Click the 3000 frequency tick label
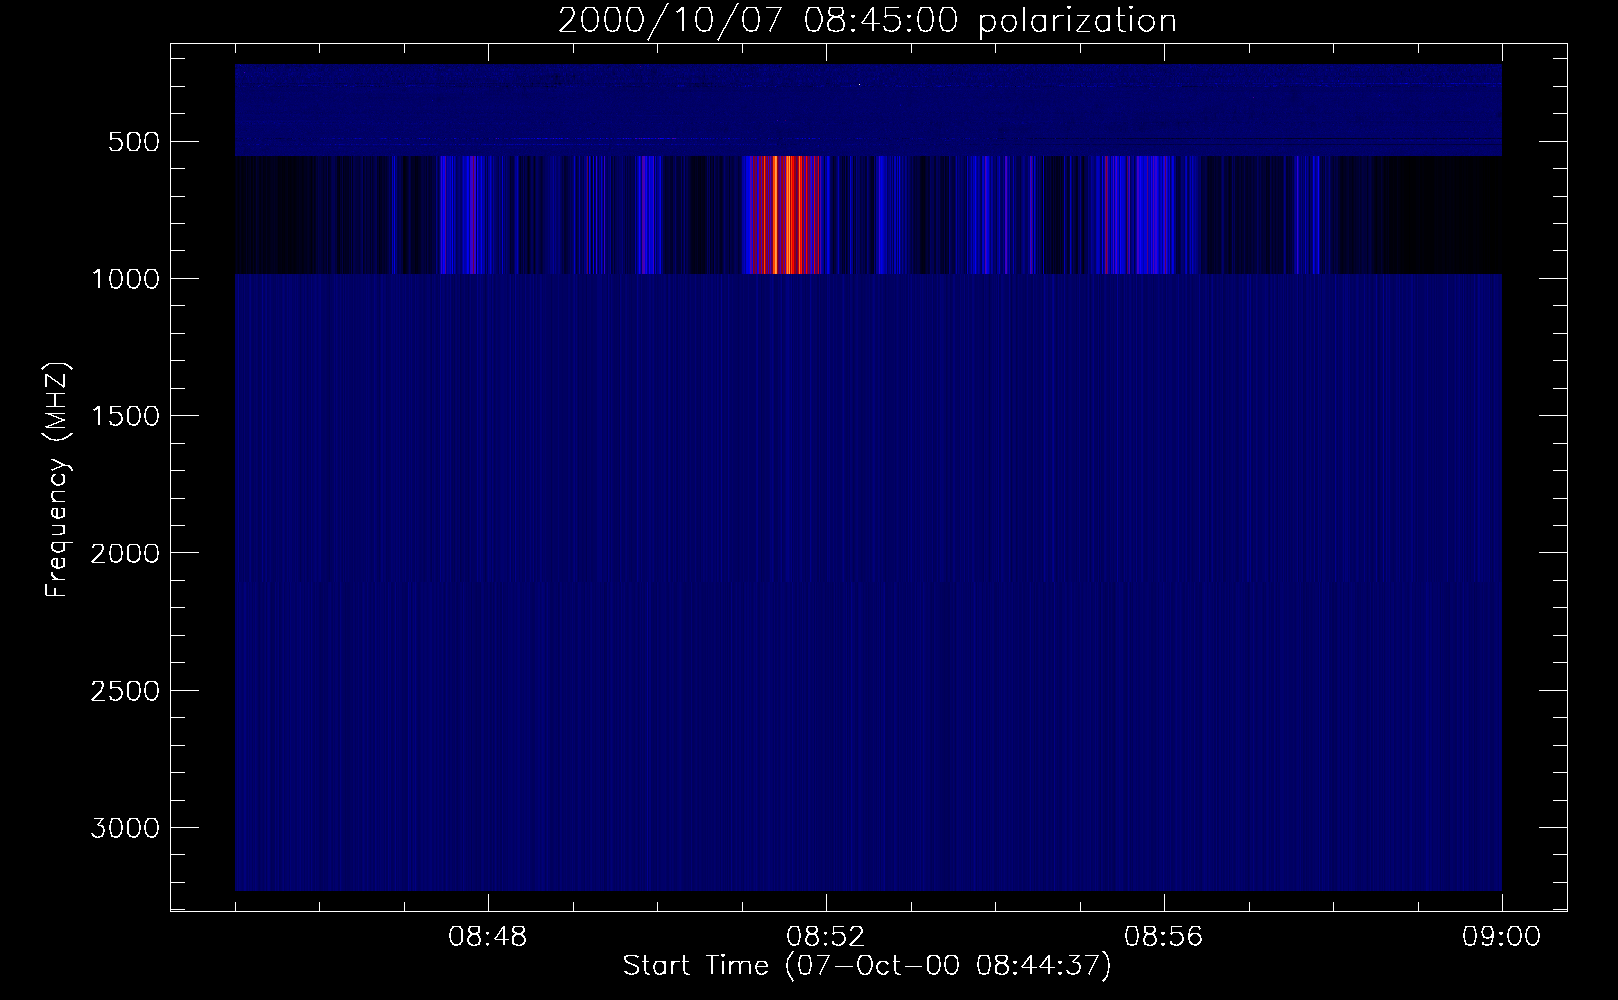The image size is (1618, 1000). click(x=125, y=828)
